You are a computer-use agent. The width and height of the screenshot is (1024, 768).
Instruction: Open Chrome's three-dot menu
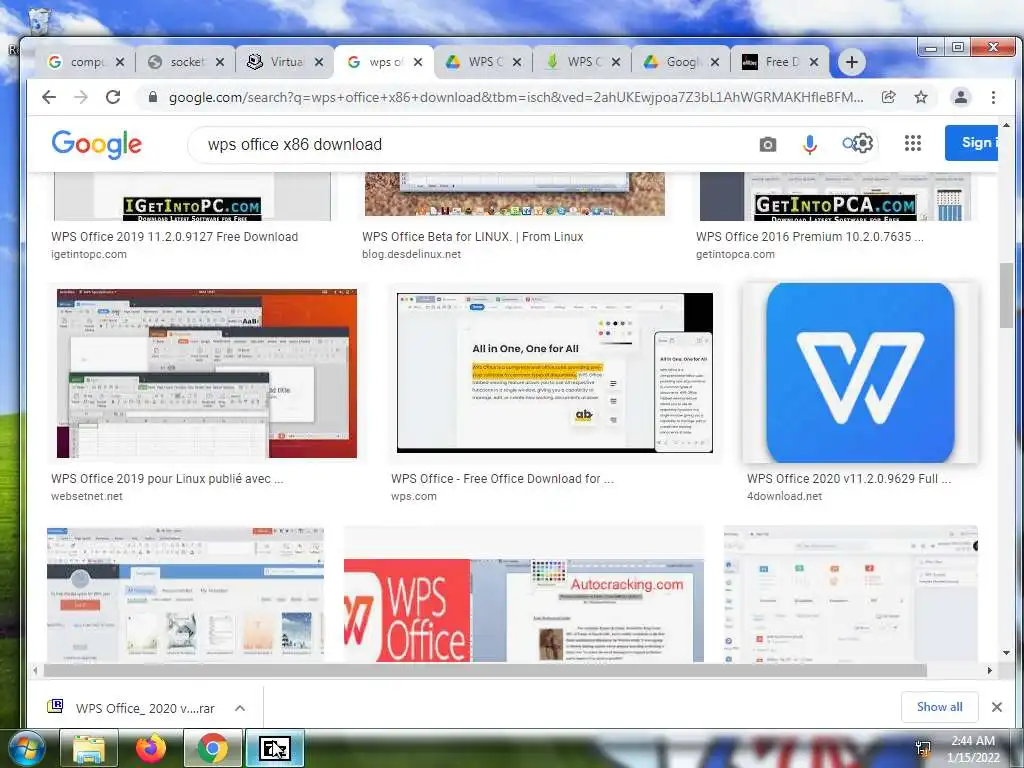point(993,97)
